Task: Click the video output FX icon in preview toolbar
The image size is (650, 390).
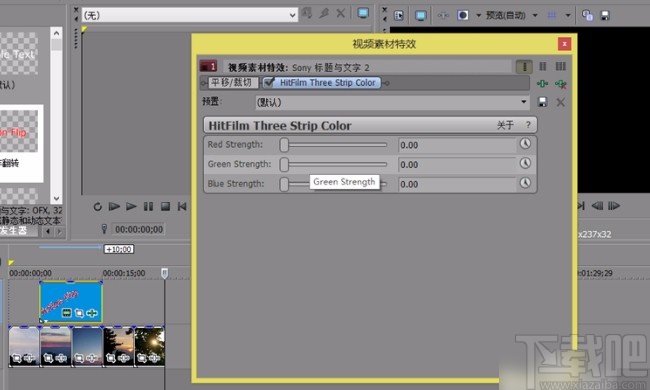Action: [x=443, y=16]
